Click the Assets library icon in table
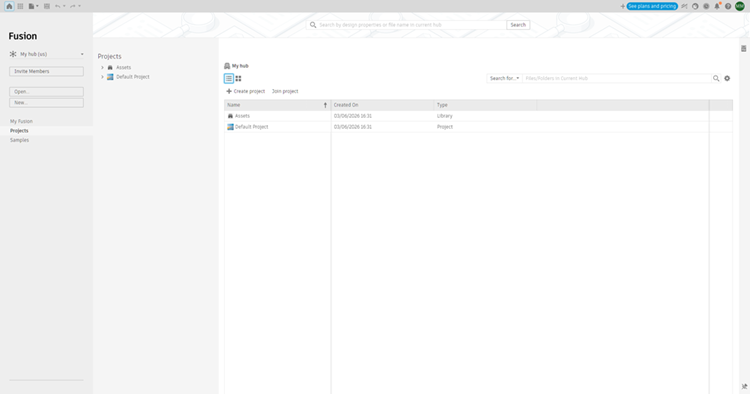Screen dimensions: 750x394 tap(230, 116)
